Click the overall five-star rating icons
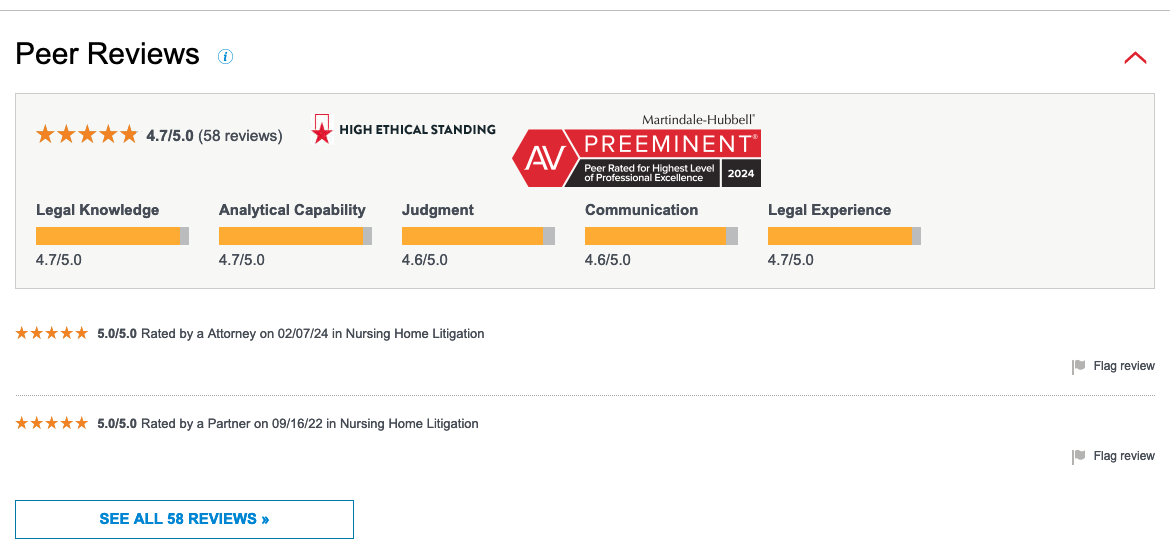 pos(87,134)
